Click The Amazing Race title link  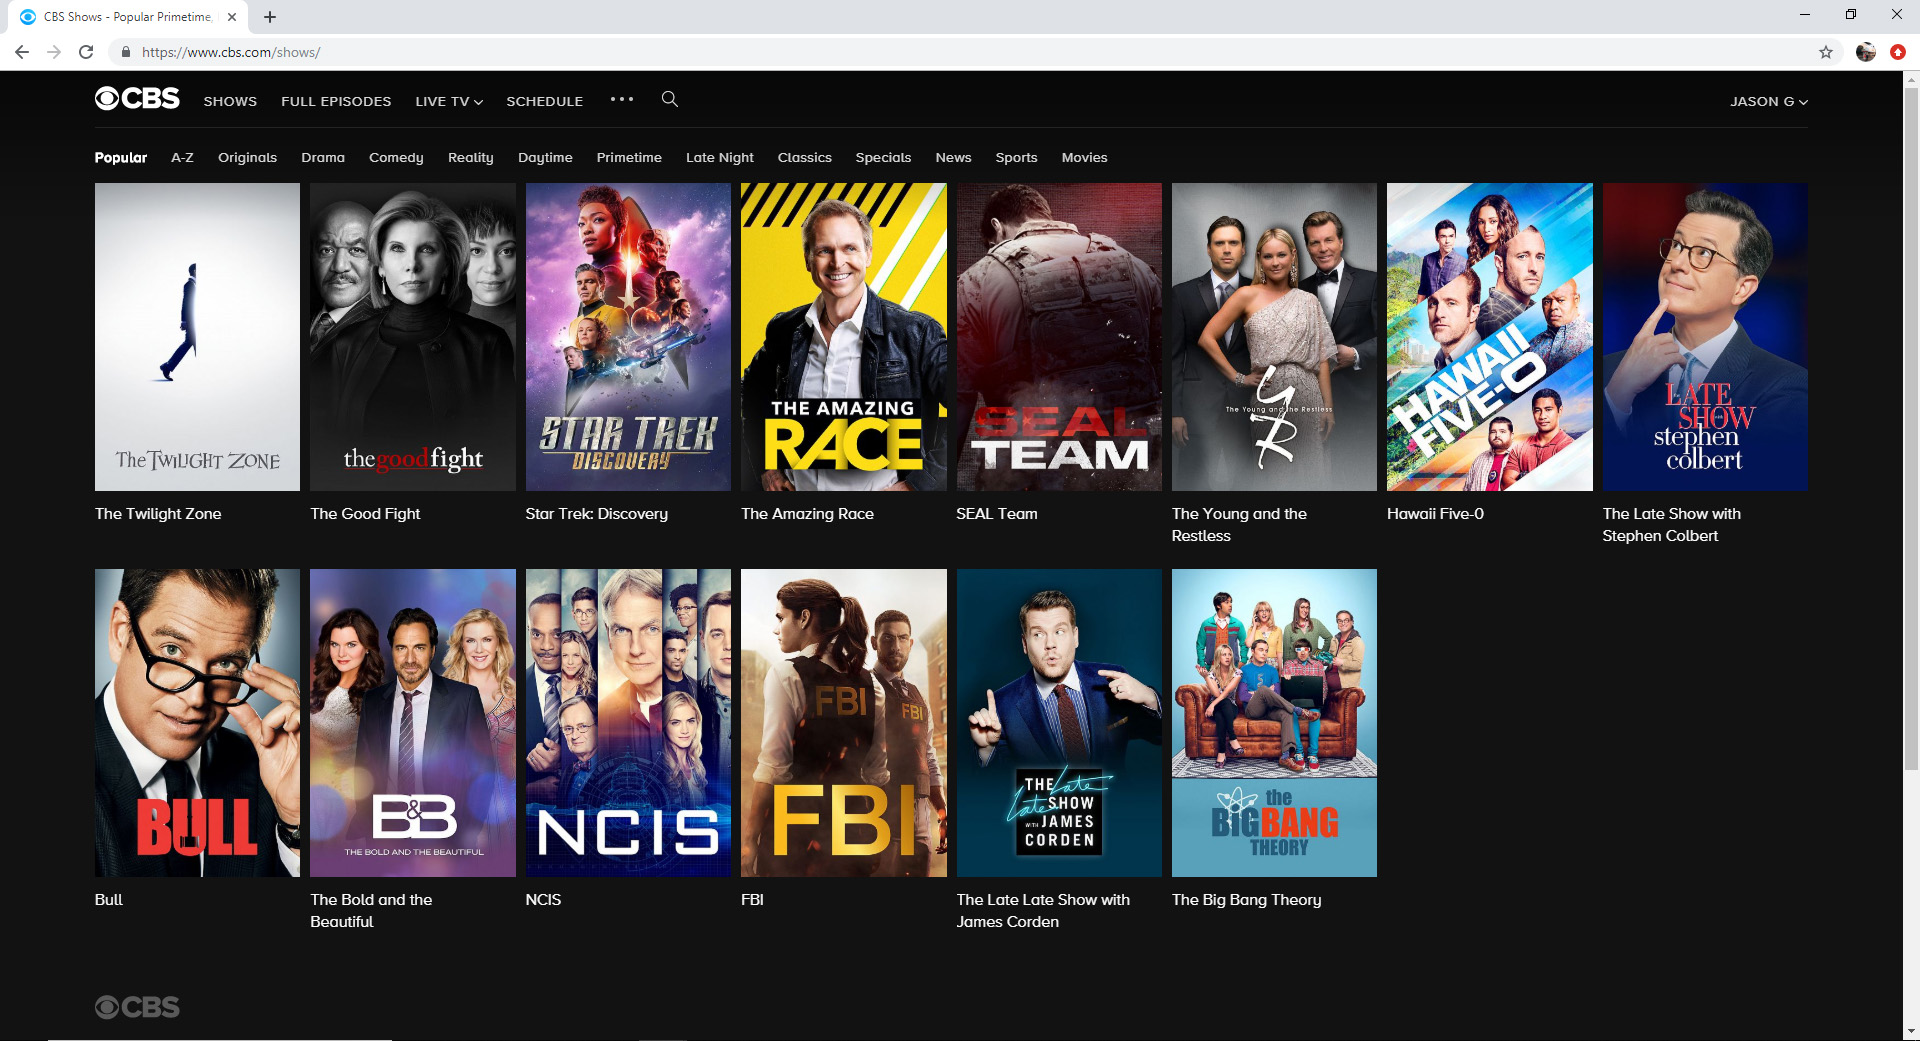[x=807, y=513]
